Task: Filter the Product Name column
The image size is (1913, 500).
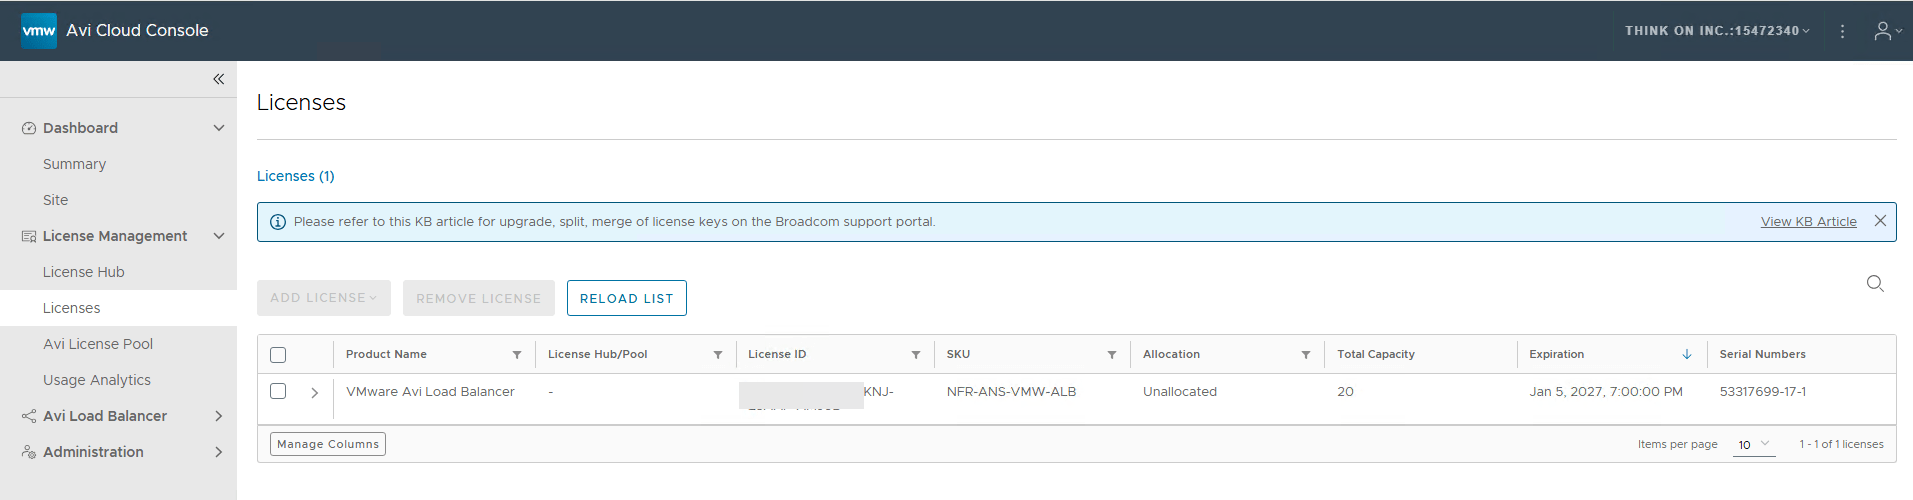Action: click(517, 355)
